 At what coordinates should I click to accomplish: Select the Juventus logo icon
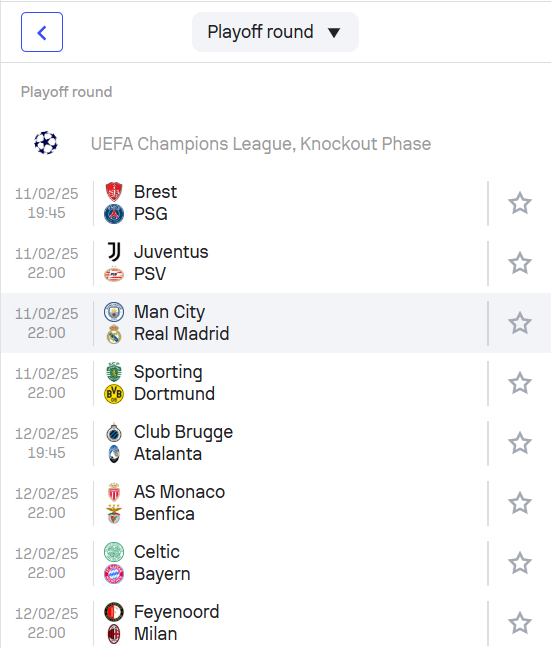click(x=114, y=252)
